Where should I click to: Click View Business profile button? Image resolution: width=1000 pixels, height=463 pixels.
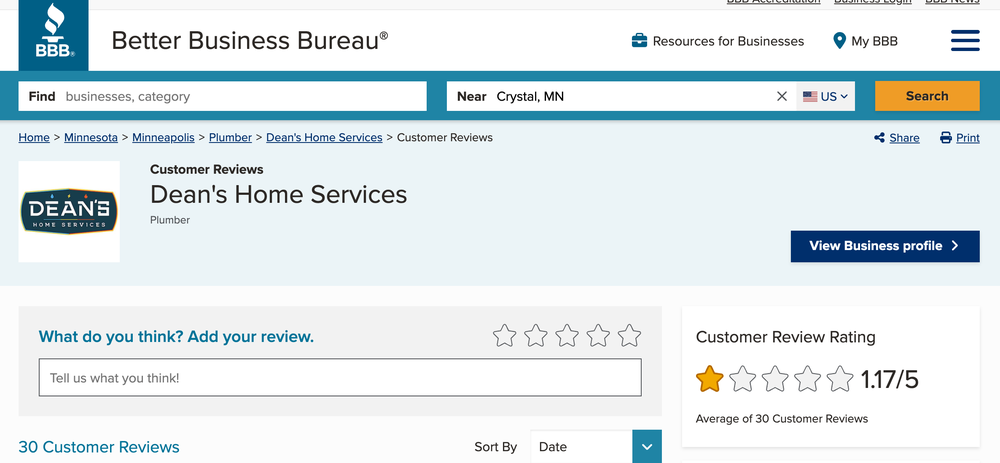point(884,246)
